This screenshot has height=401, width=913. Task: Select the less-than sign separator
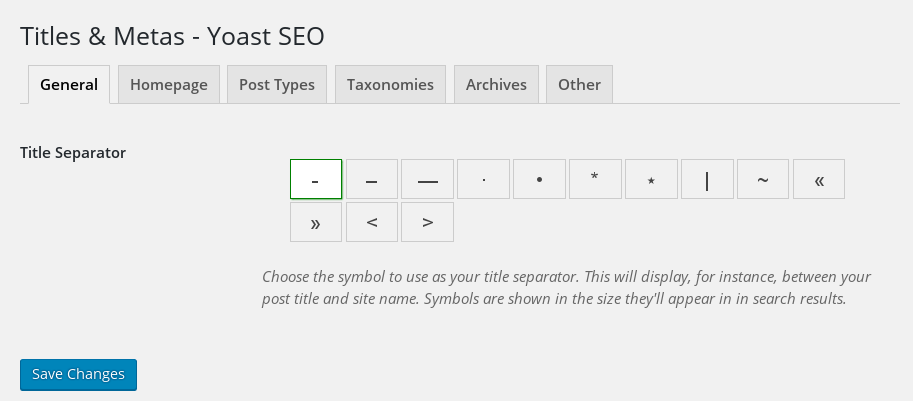(371, 222)
